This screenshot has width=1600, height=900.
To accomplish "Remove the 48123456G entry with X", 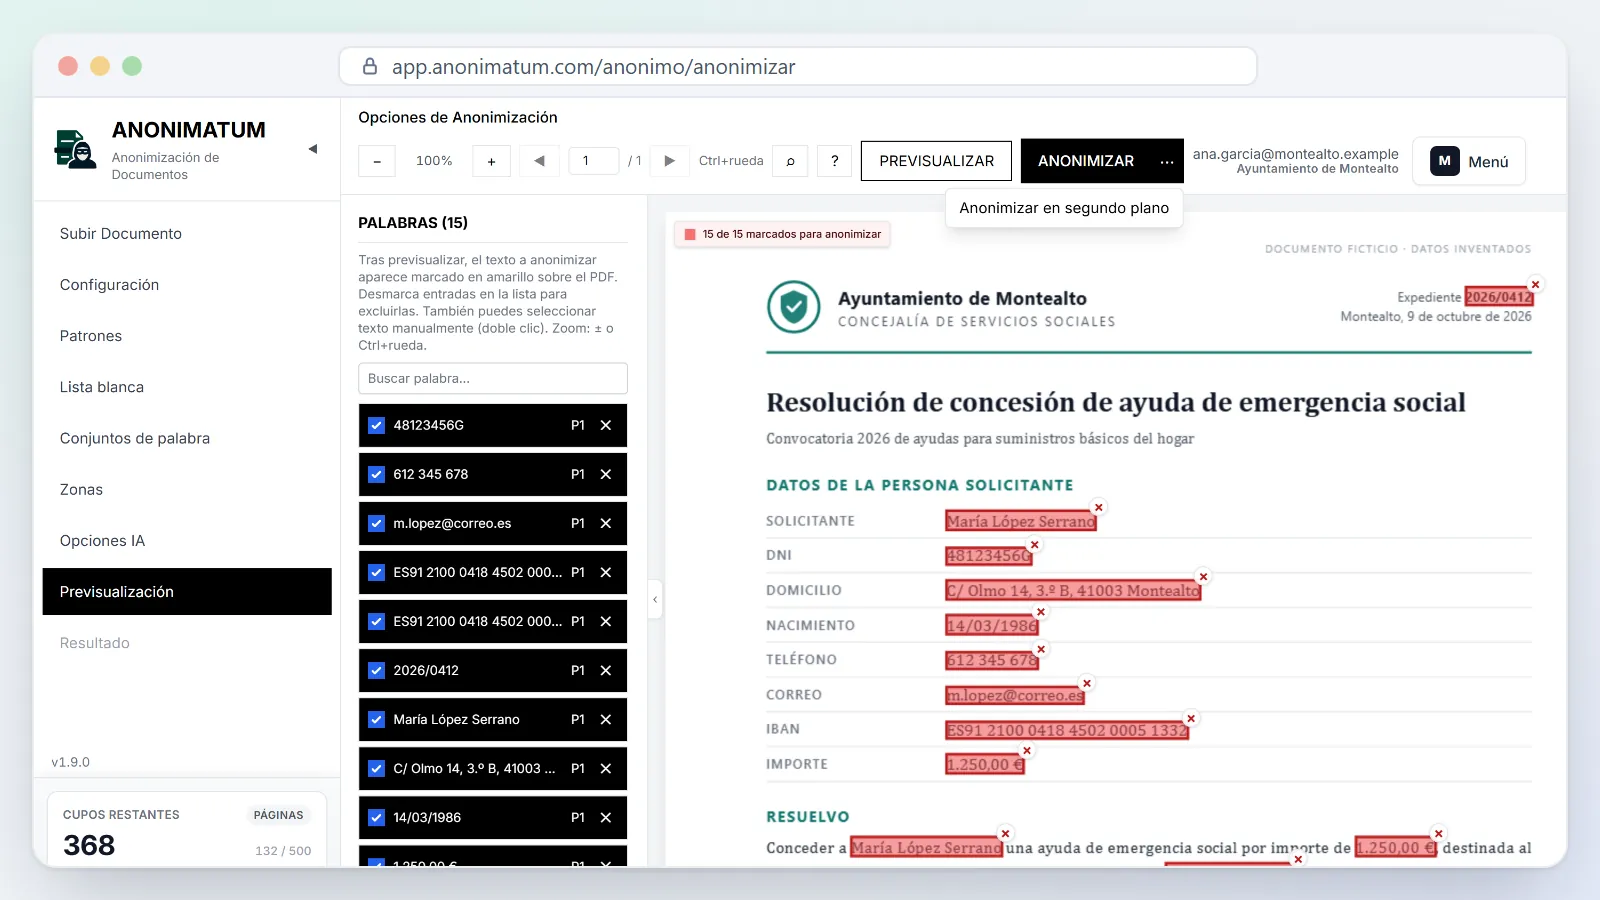I will click(x=606, y=425).
